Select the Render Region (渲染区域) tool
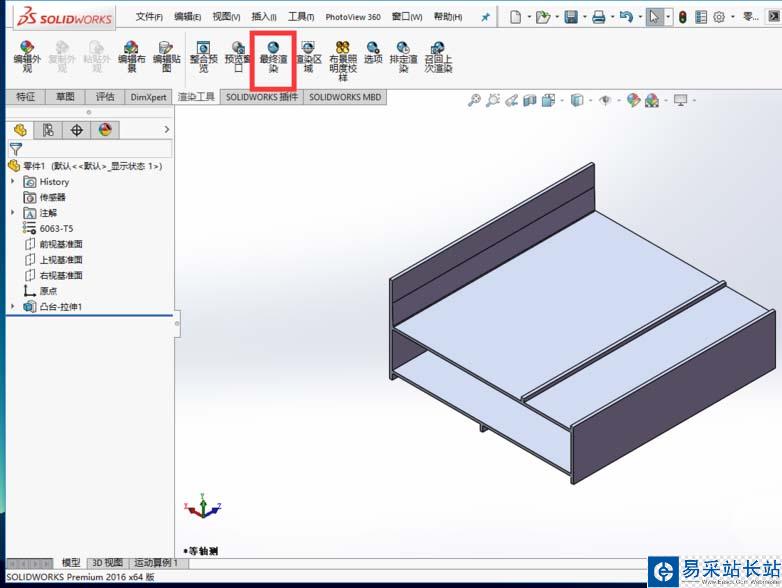Viewport: 782px width, 588px height. point(309,57)
